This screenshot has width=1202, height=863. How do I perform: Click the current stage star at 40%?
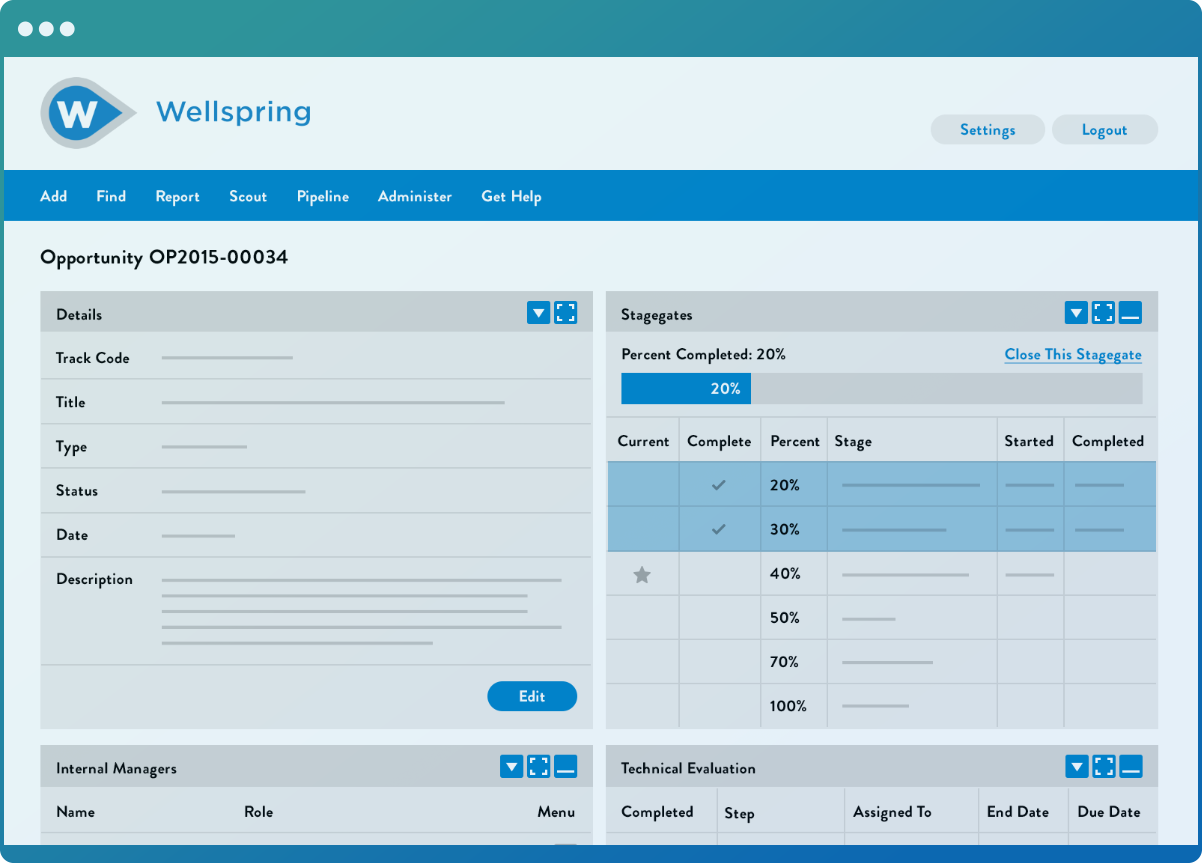click(642, 575)
